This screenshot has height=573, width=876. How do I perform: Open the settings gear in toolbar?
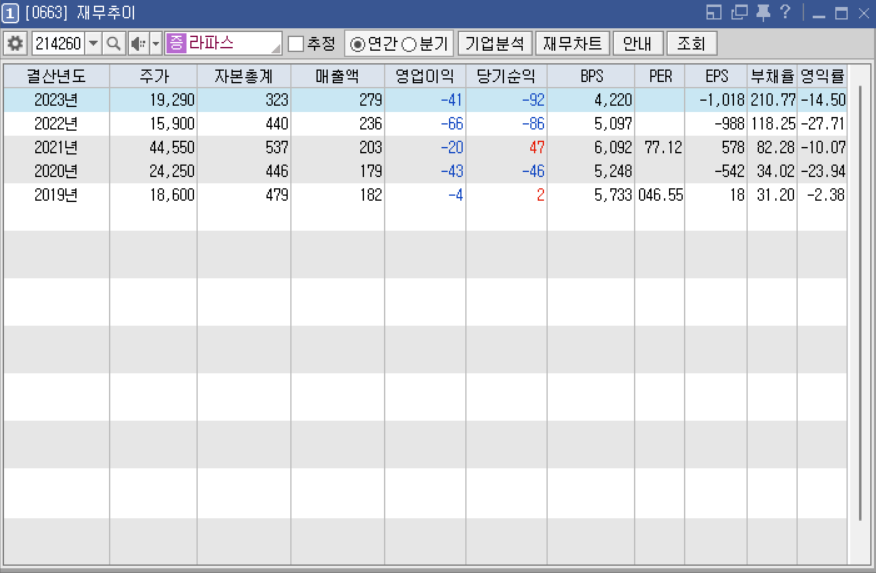(15, 44)
